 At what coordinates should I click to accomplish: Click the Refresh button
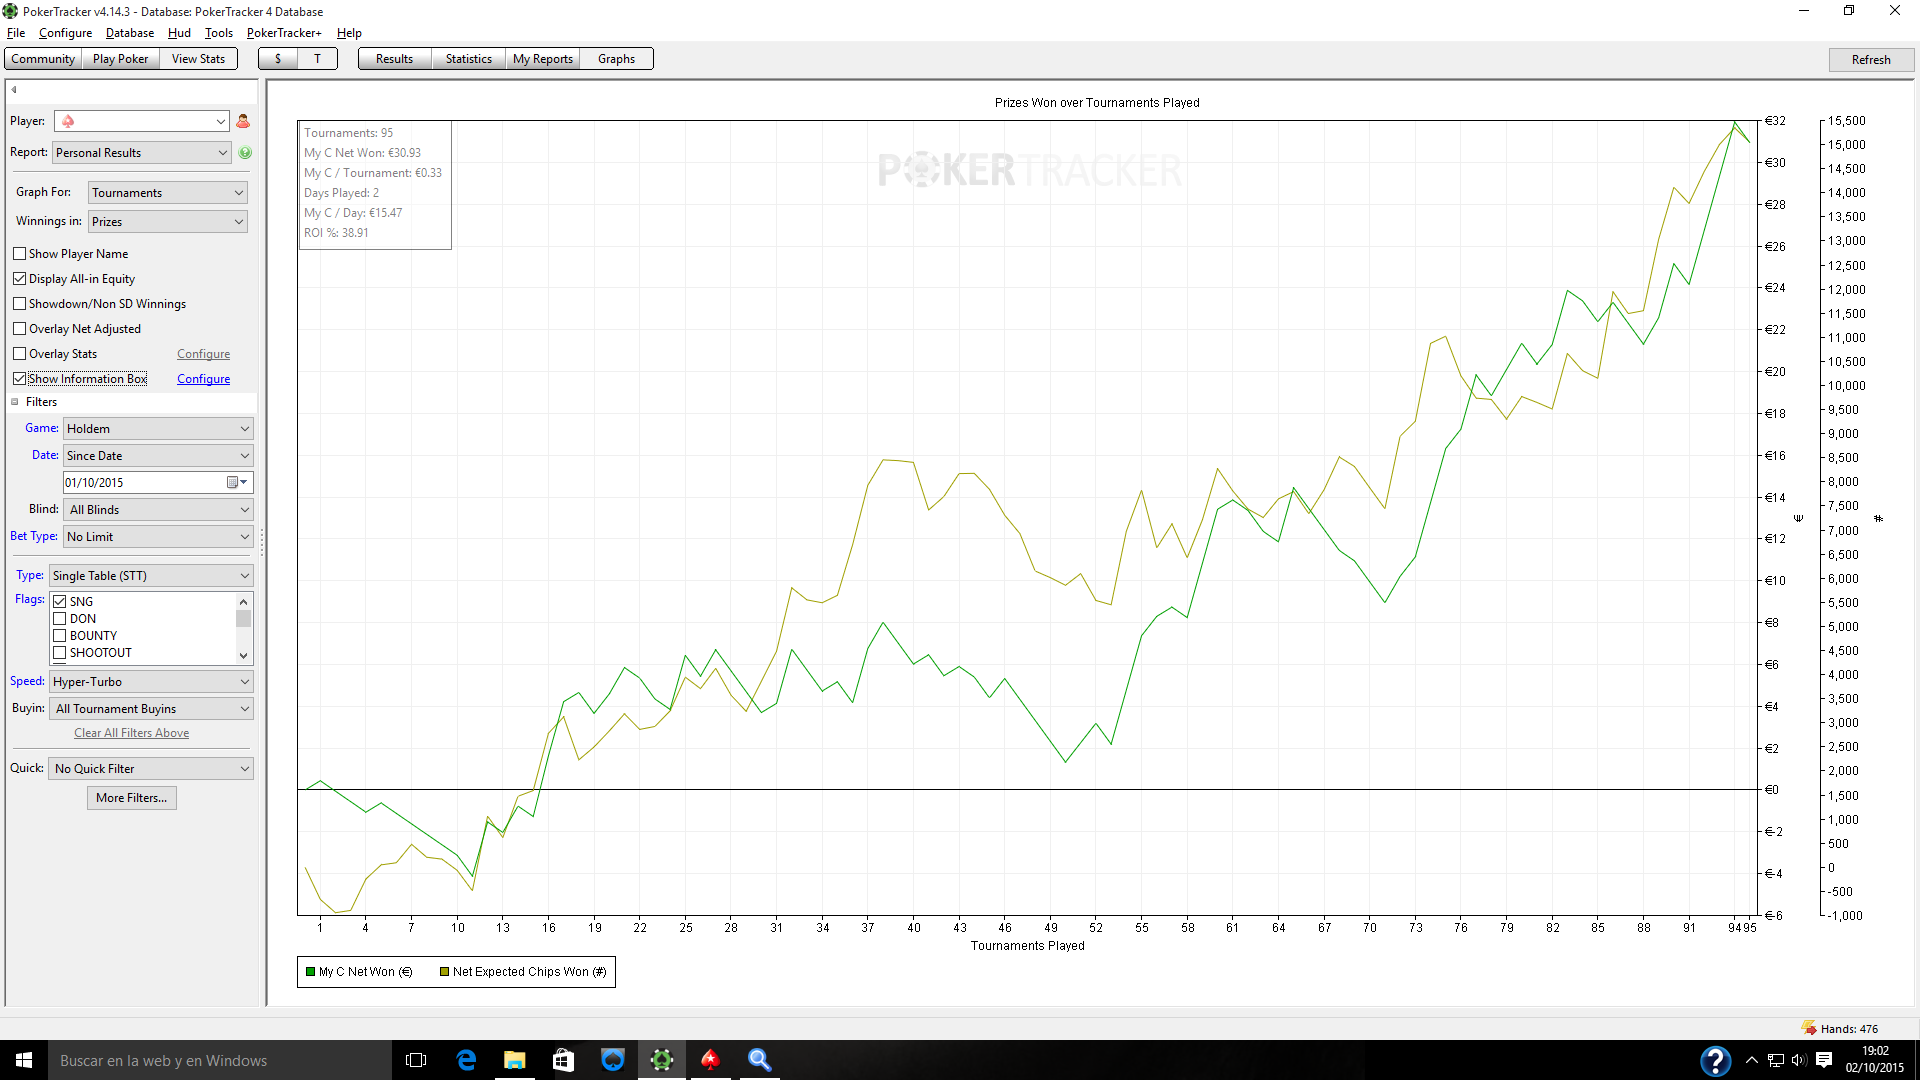click(1871, 60)
